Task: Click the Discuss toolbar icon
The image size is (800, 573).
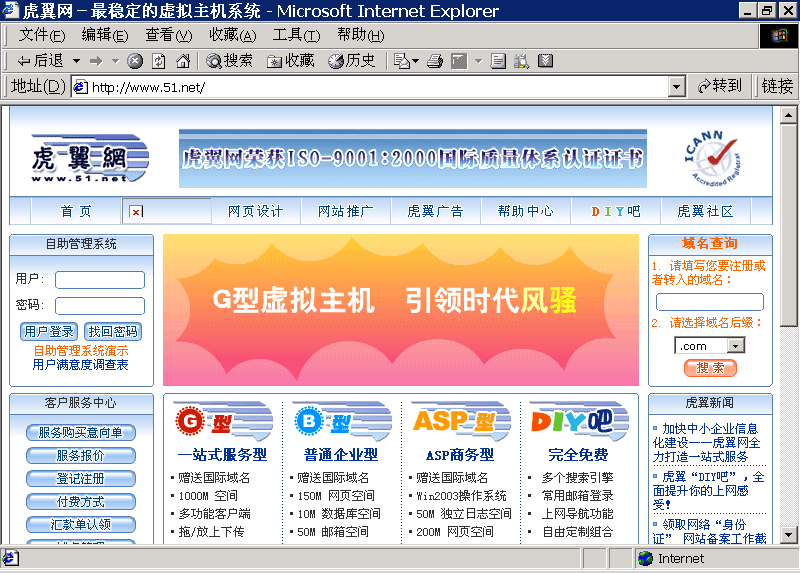Action: 498,62
